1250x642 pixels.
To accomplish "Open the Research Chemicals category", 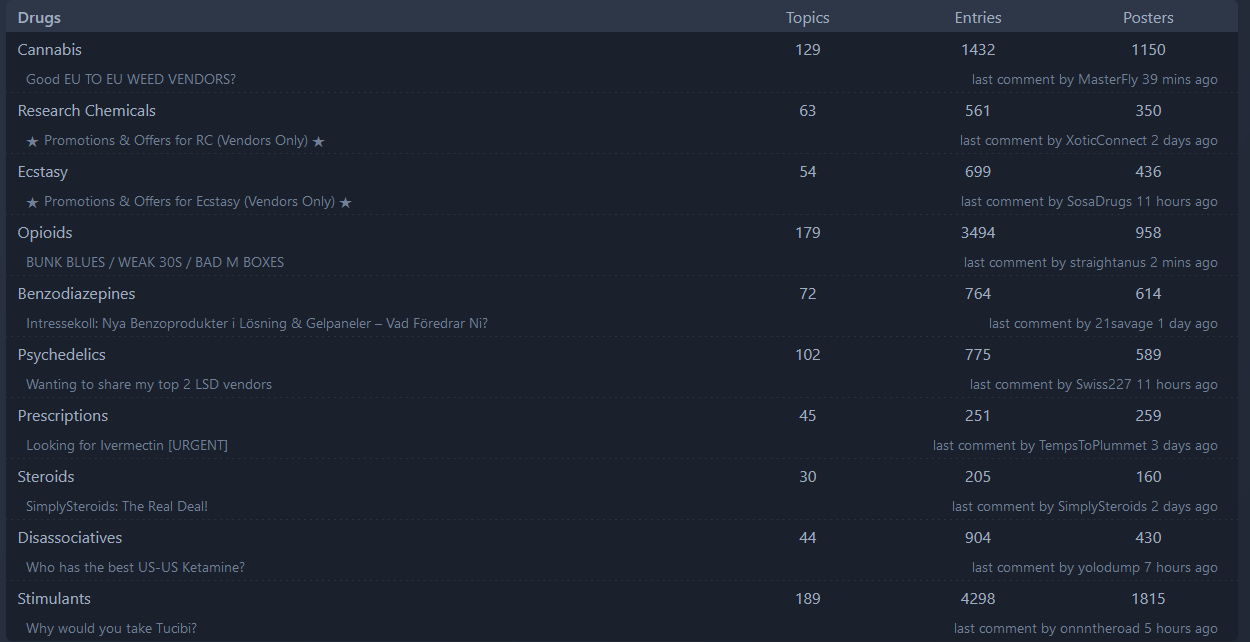I will coord(87,111).
